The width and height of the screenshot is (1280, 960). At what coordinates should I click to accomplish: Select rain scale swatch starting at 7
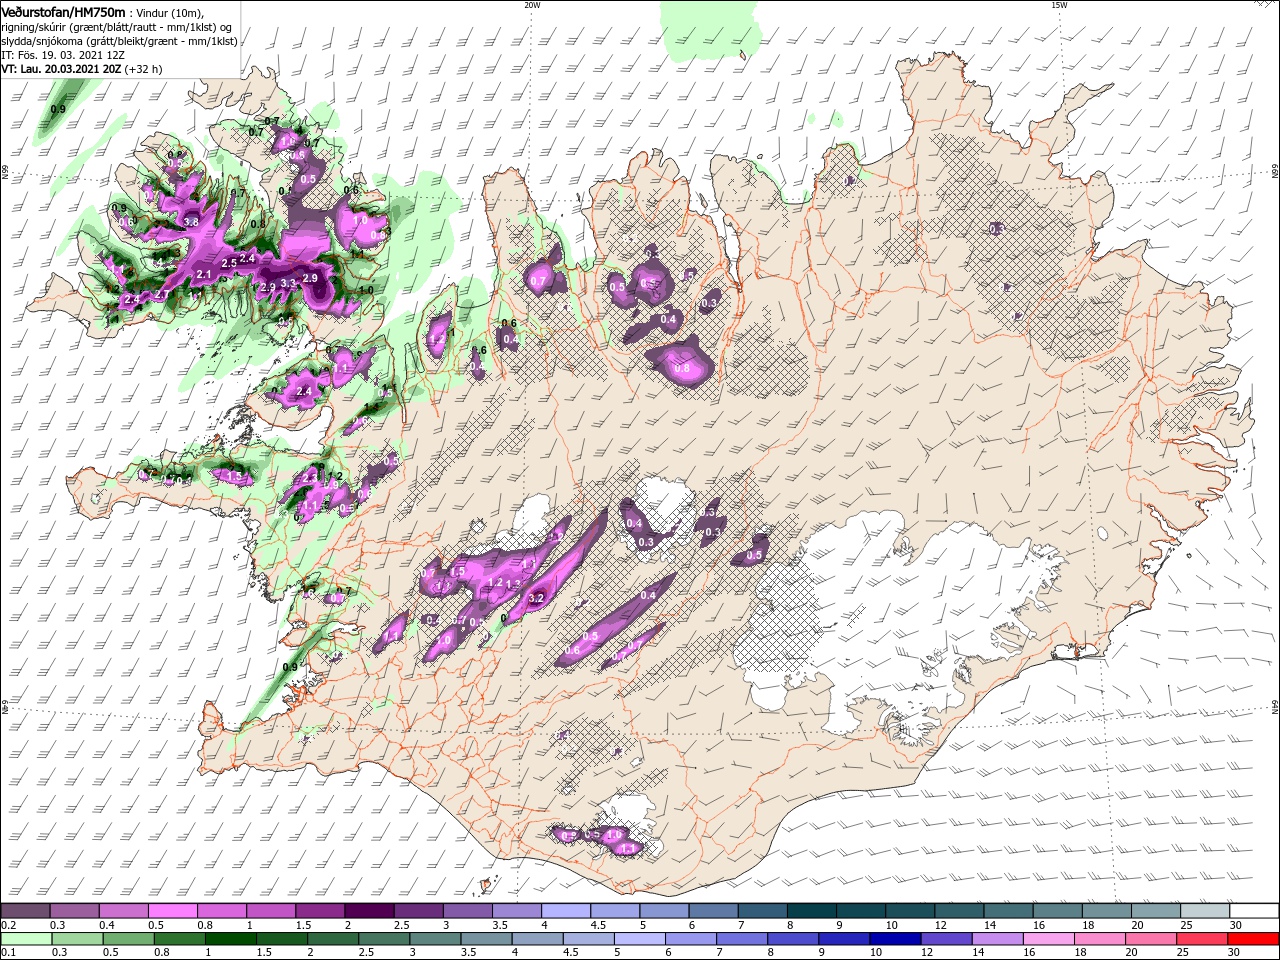[742, 938]
